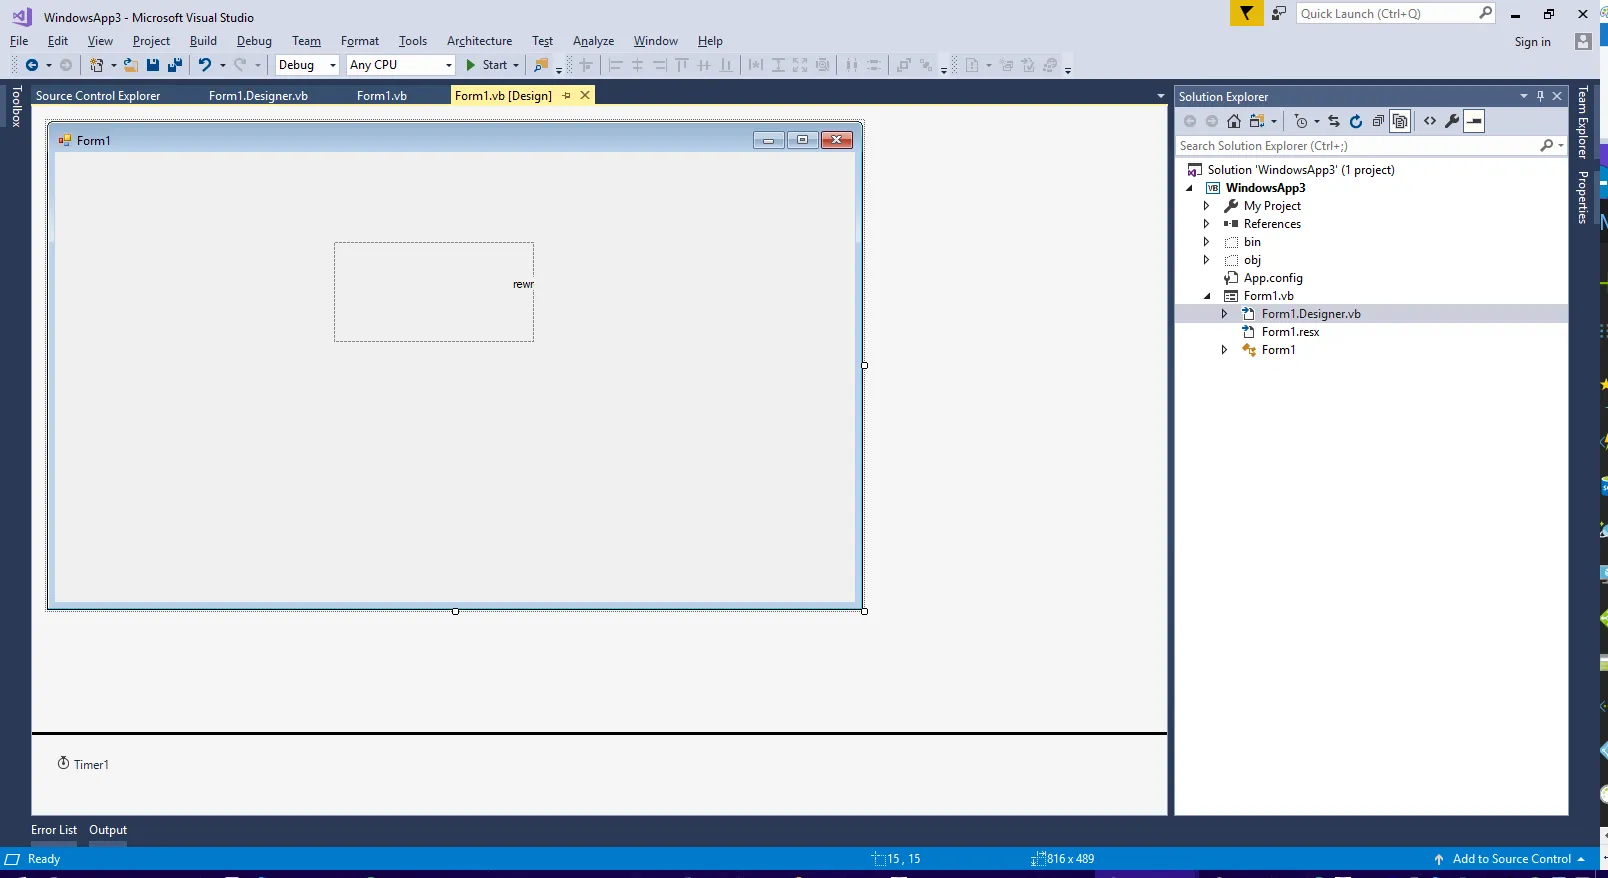Open the Any CPU platform dropdown
This screenshot has width=1608, height=878.
(x=448, y=65)
